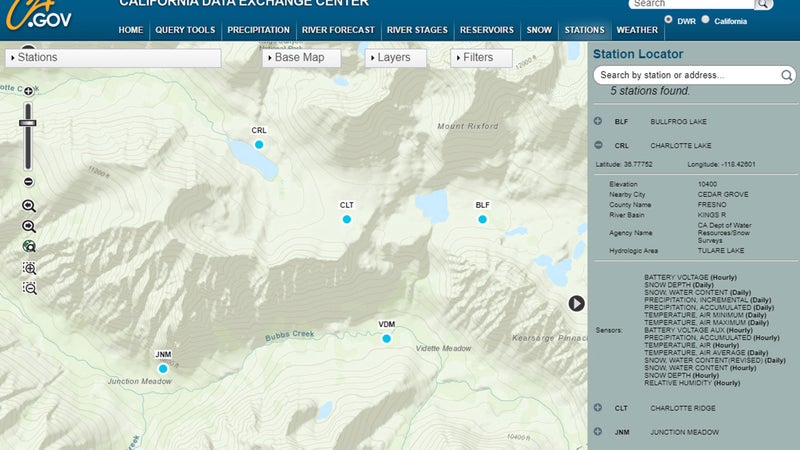Select the California radio button
This screenshot has height=450, width=800.
[x=705, y=19]
